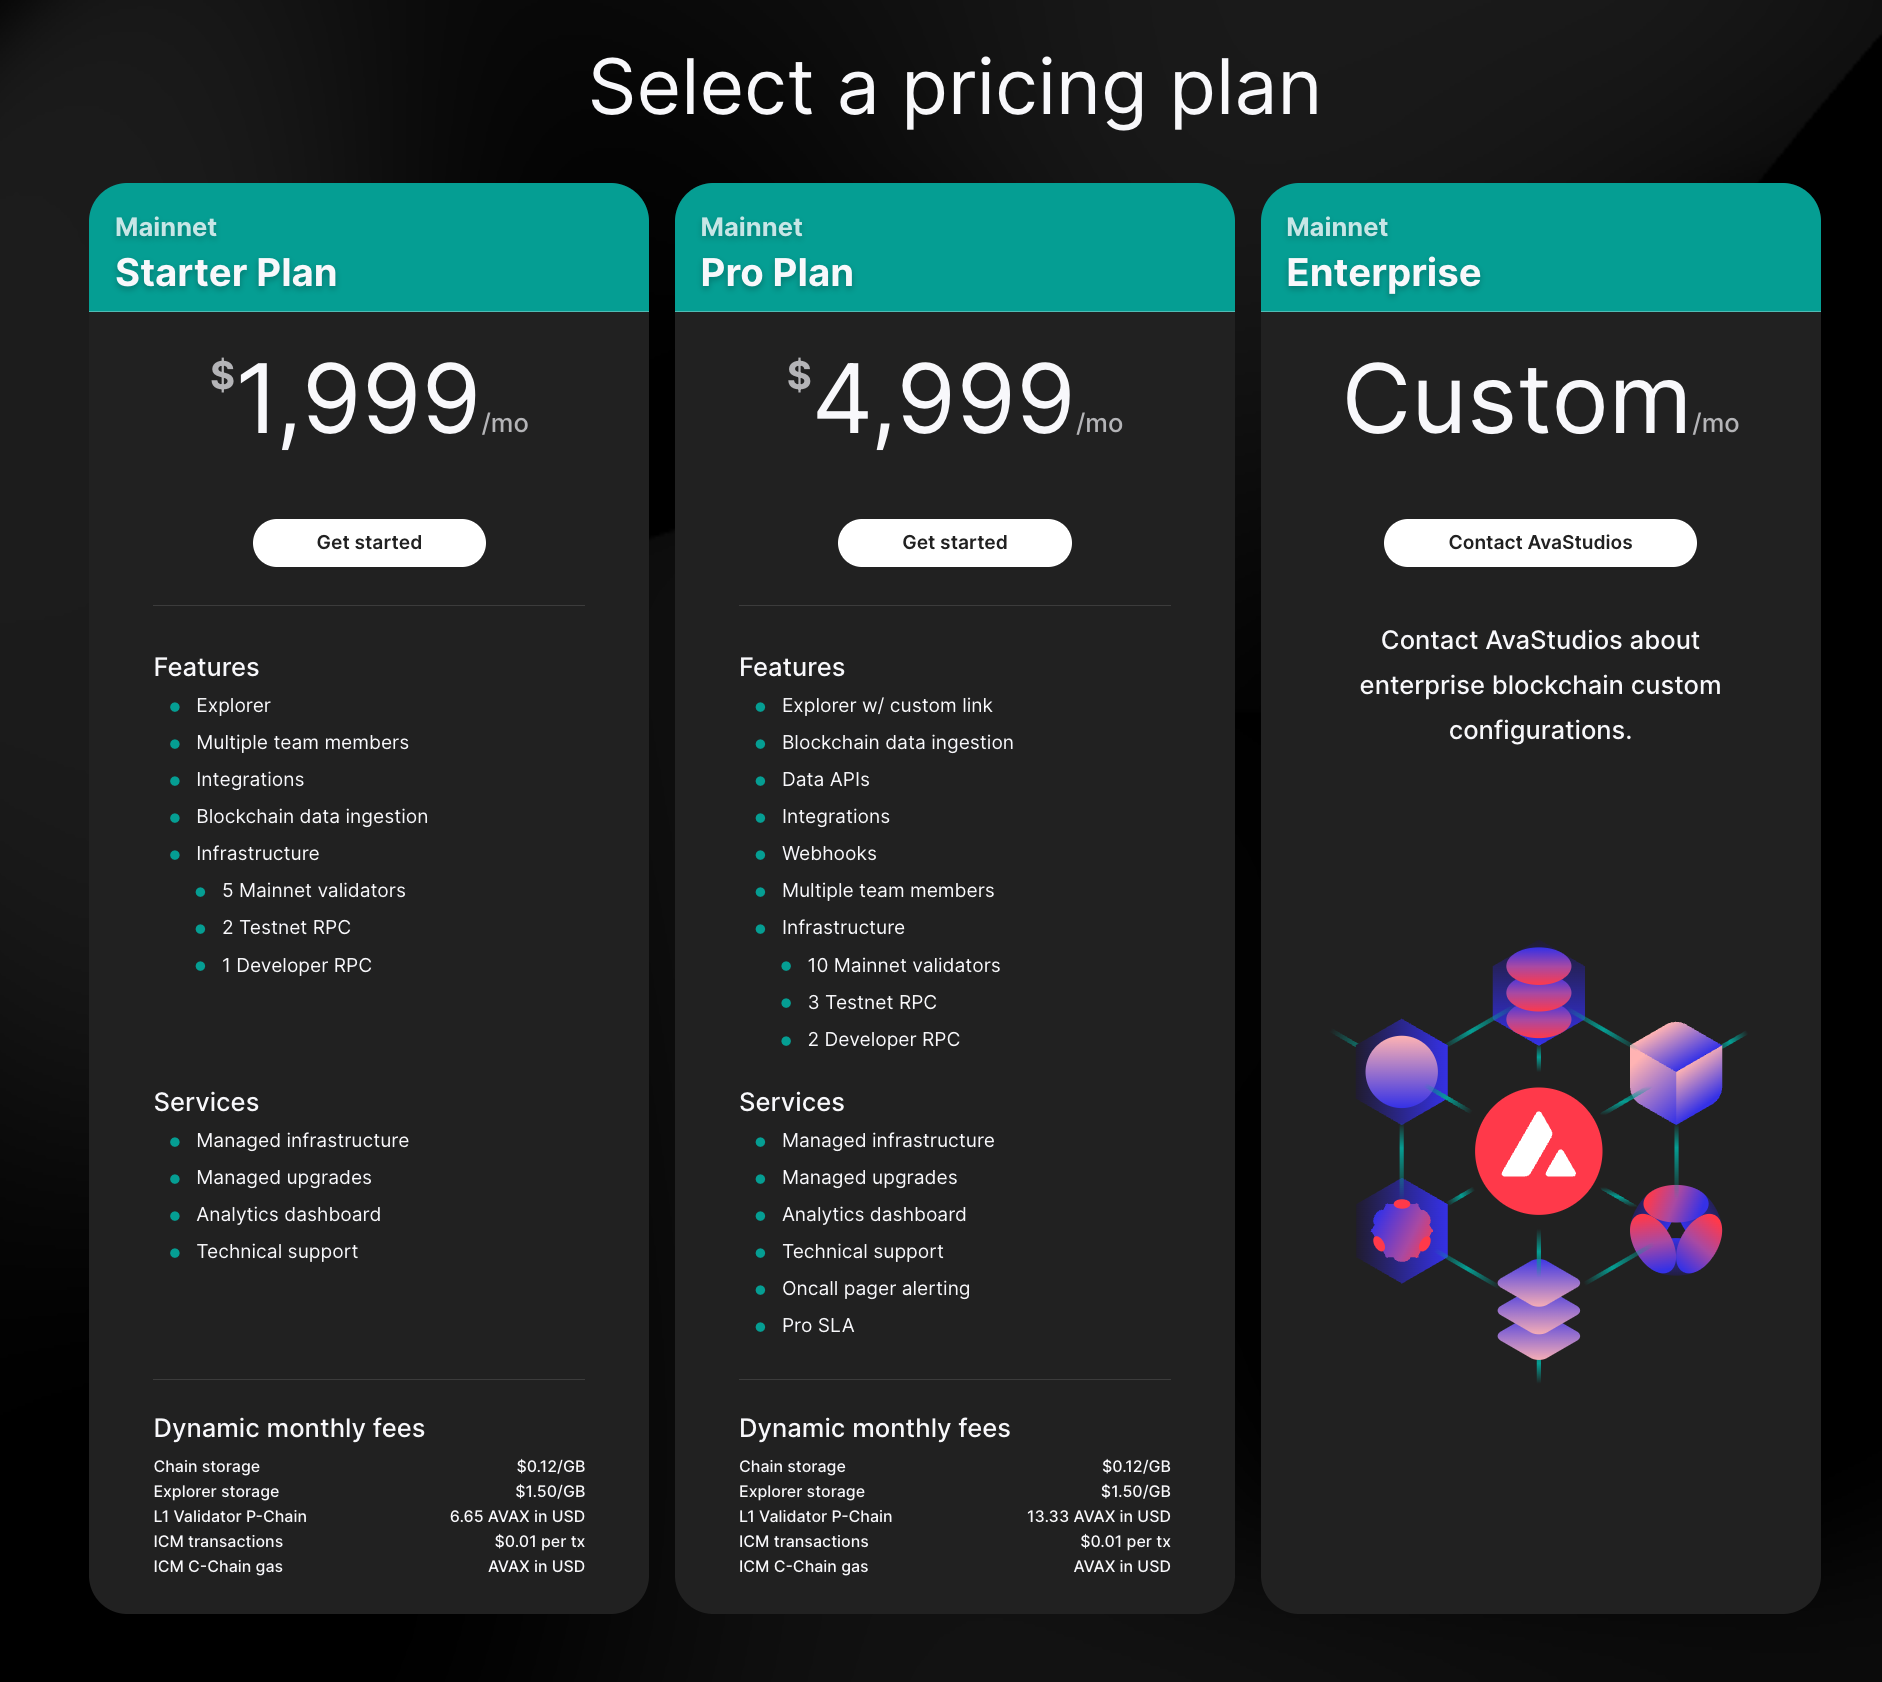Viewport: 1882px width, 1682px height.
Task: Click the $1,999 monthly price
Action: [x=368, y=400]
